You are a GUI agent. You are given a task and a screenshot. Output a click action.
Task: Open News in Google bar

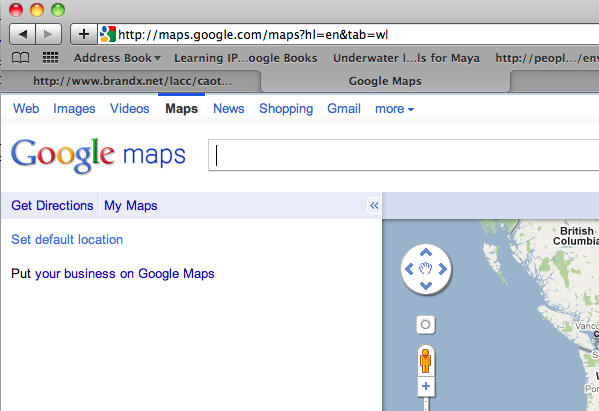[228, 108]
